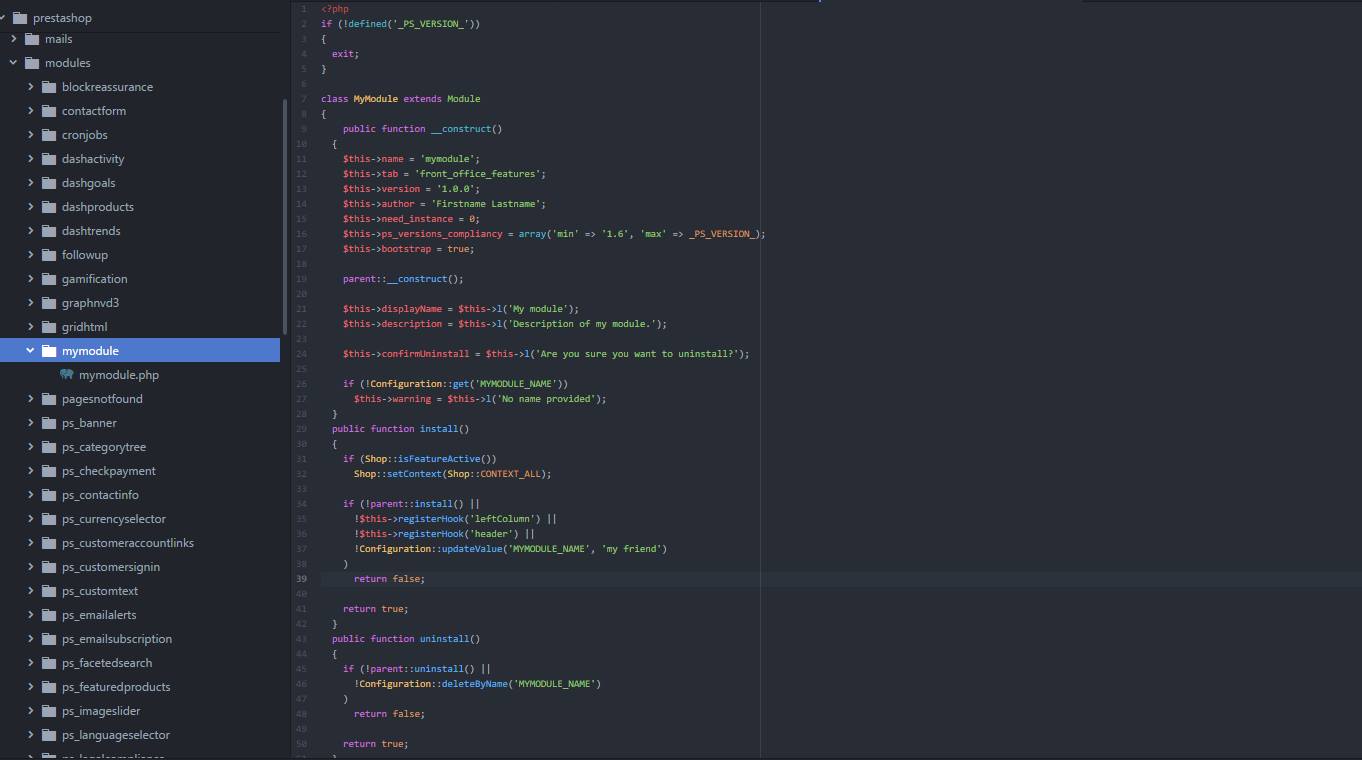
Task: Click line number 39 in gutter
Action: [302, 579]
